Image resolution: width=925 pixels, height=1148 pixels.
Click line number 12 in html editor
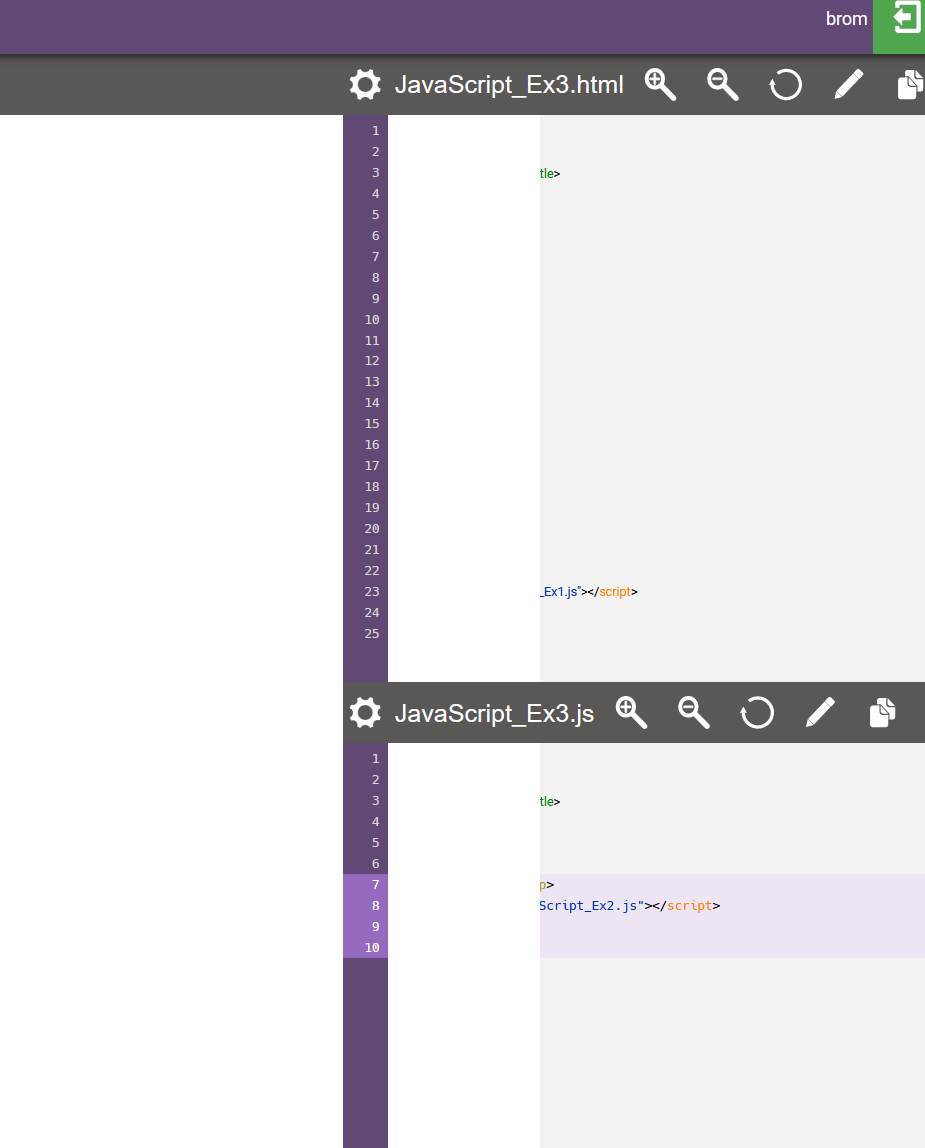click(372, 361)
